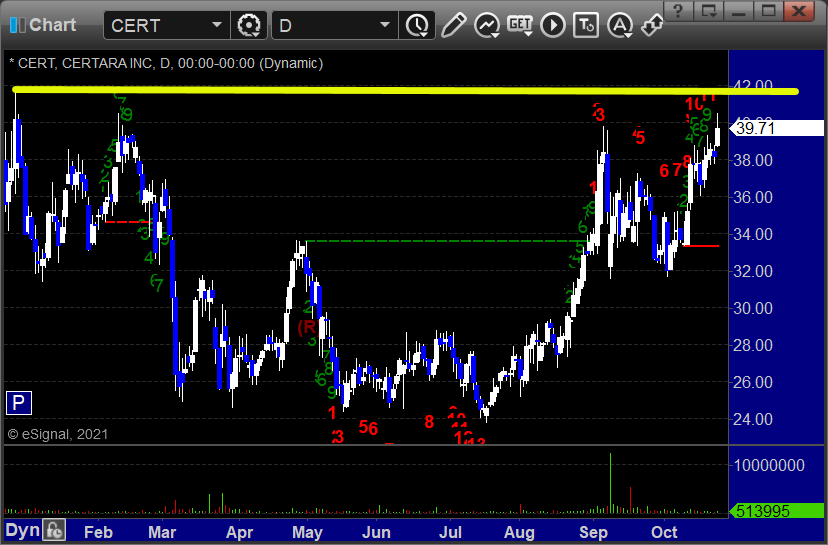Click the P badge on chart
828x545 pixels.
point(18,403)
